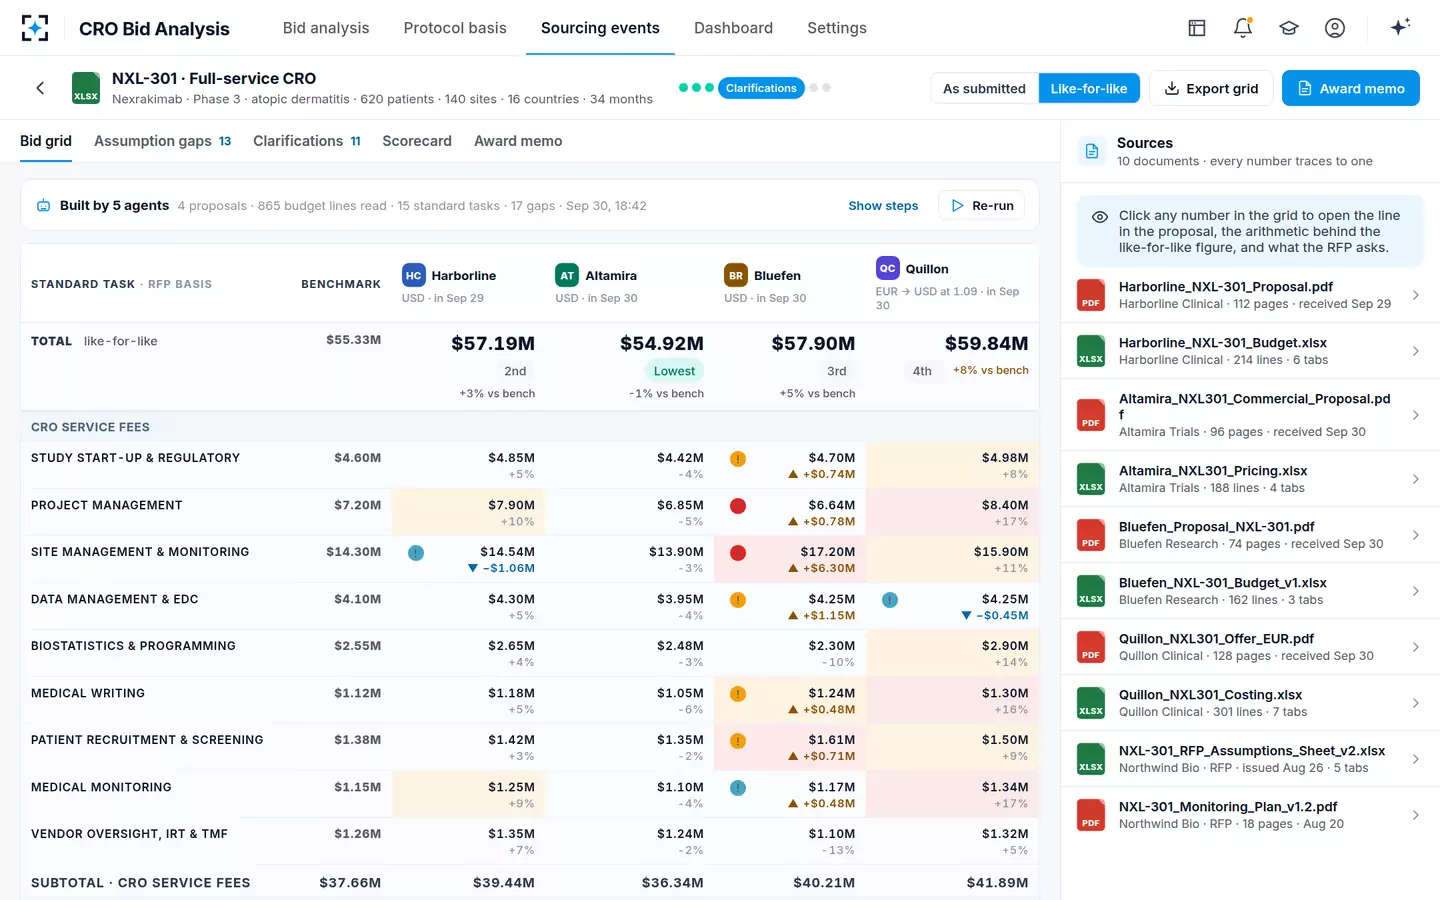Image resolution: width=1440 pixels, height=900 pixels.
Task: Open the Bid analysis nav item
Action: tap(326, 28)
